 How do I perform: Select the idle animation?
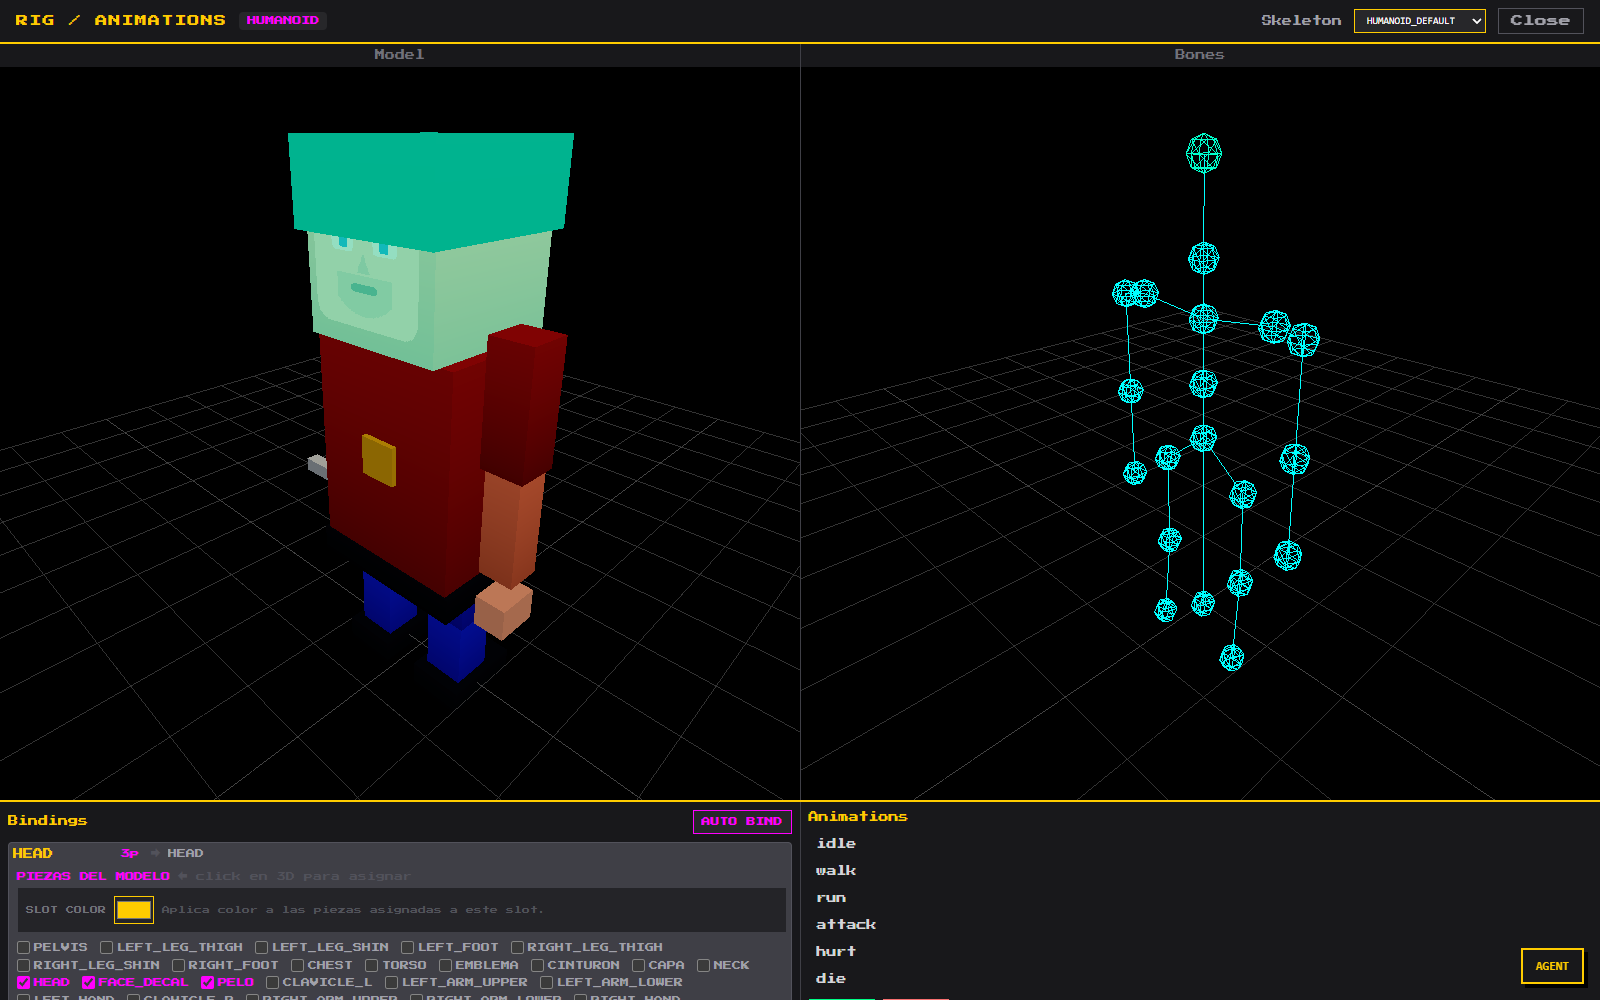click(x=836, y=844)
